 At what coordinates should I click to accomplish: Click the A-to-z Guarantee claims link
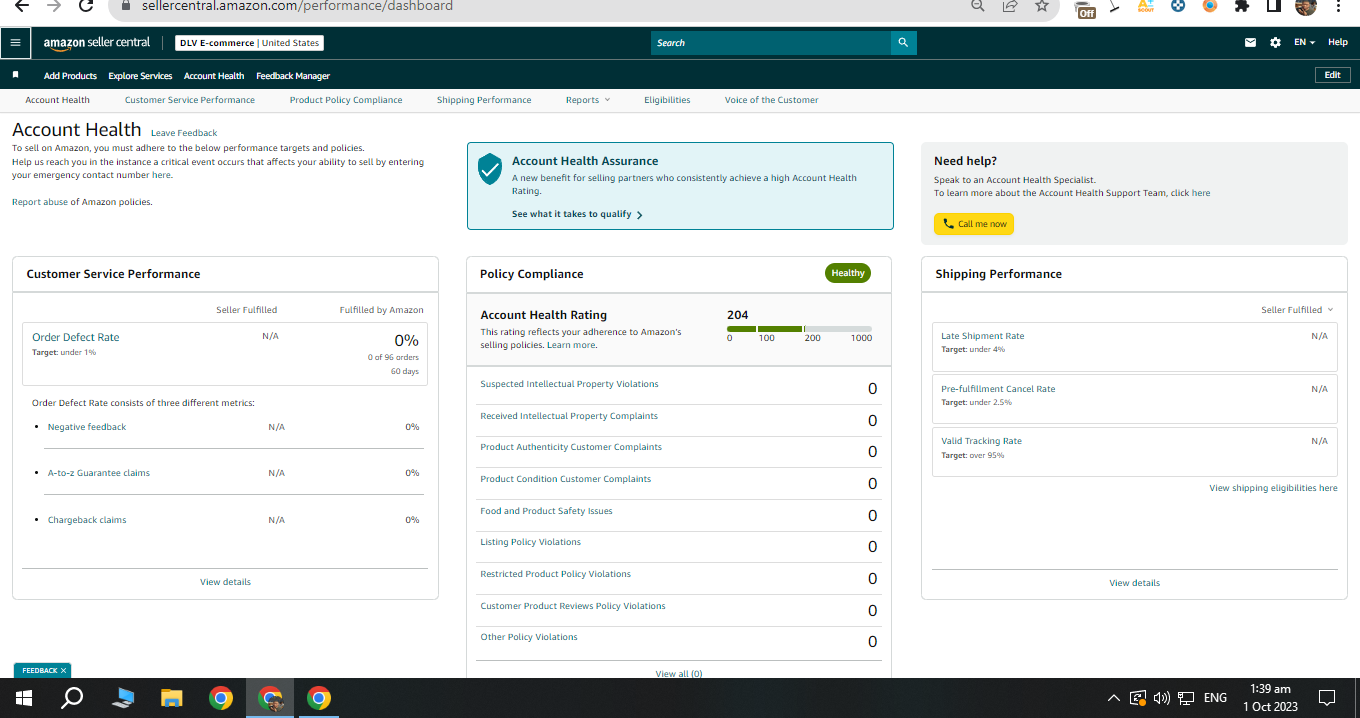point(99,473)
